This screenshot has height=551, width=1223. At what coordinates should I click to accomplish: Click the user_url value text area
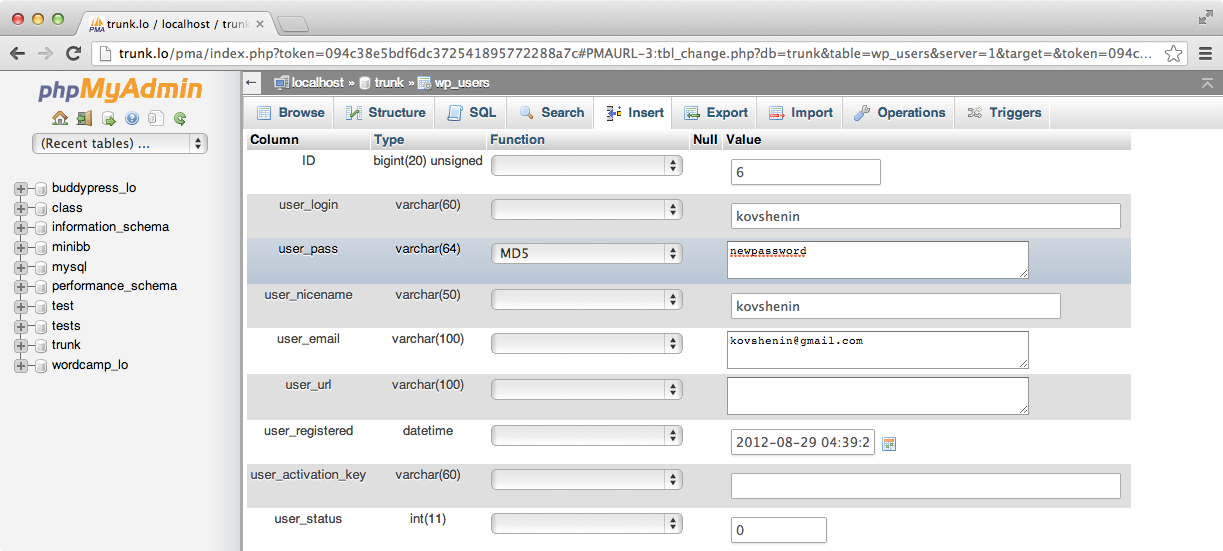click(x=877, y=396)
